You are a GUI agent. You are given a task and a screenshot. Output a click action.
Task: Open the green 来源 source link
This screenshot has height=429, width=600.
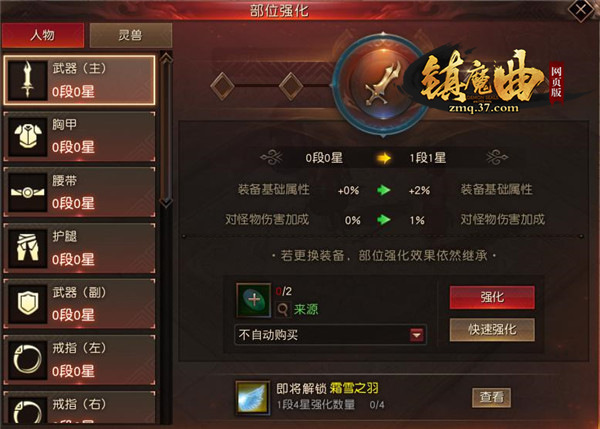pos(306,309)
